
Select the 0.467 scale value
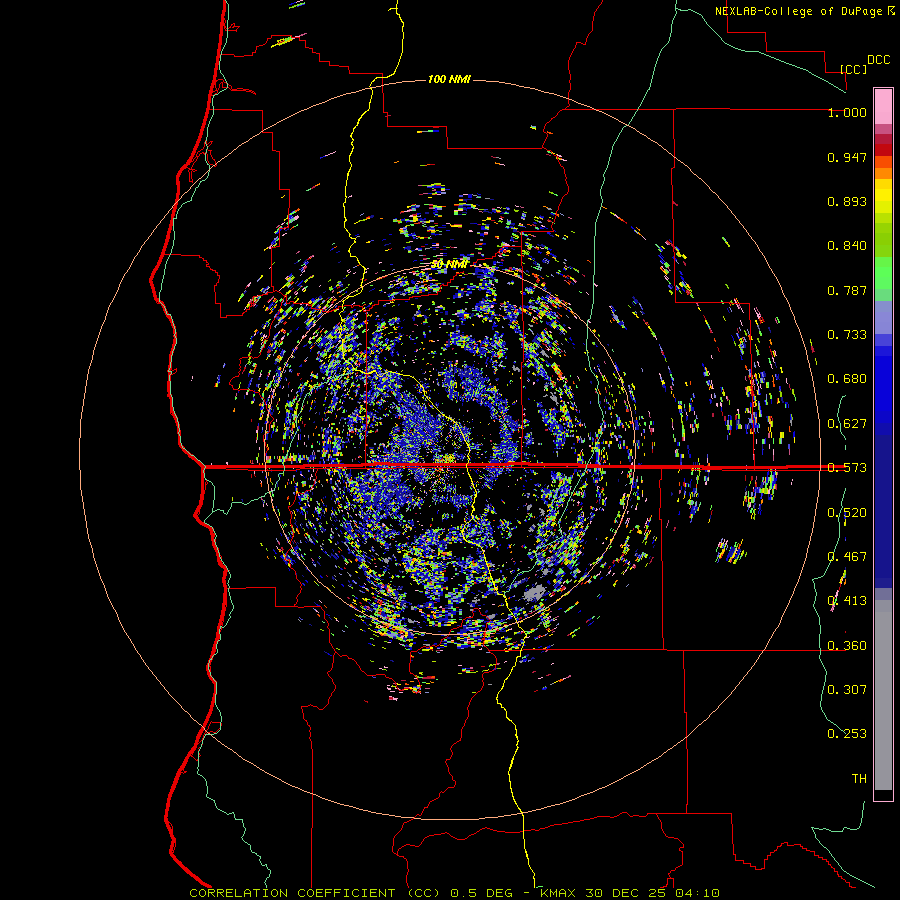pos(847,557)
